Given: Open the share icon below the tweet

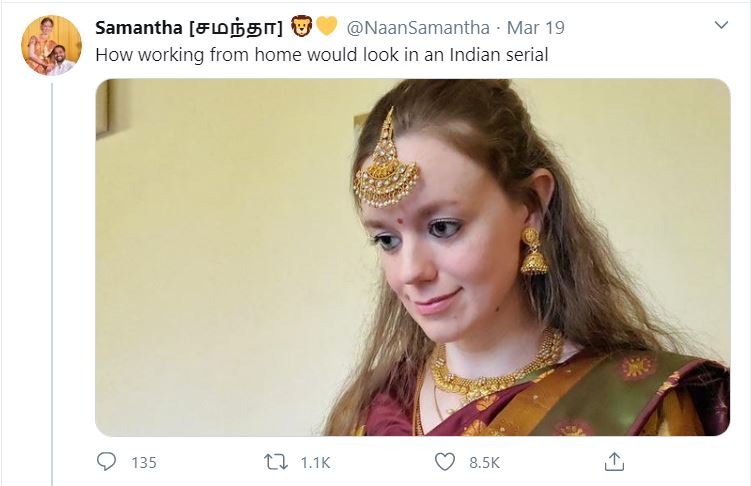Looking at the screenshot, I should [614, 461].
